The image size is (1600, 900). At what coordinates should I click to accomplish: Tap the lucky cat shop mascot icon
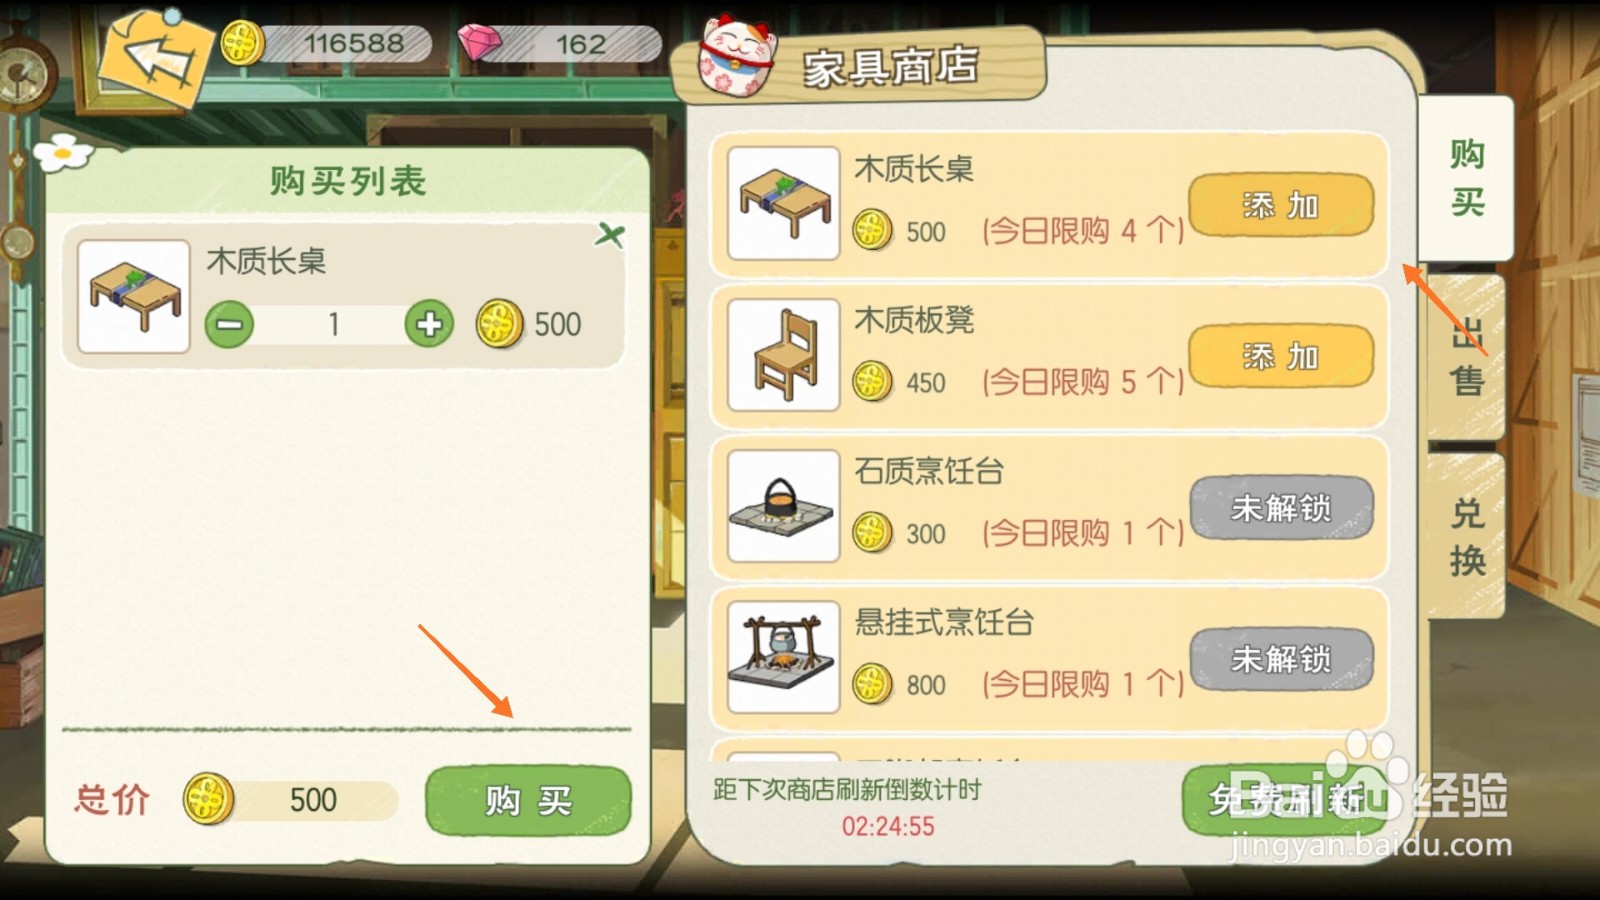pyautogui.click(x=737, y=56)
